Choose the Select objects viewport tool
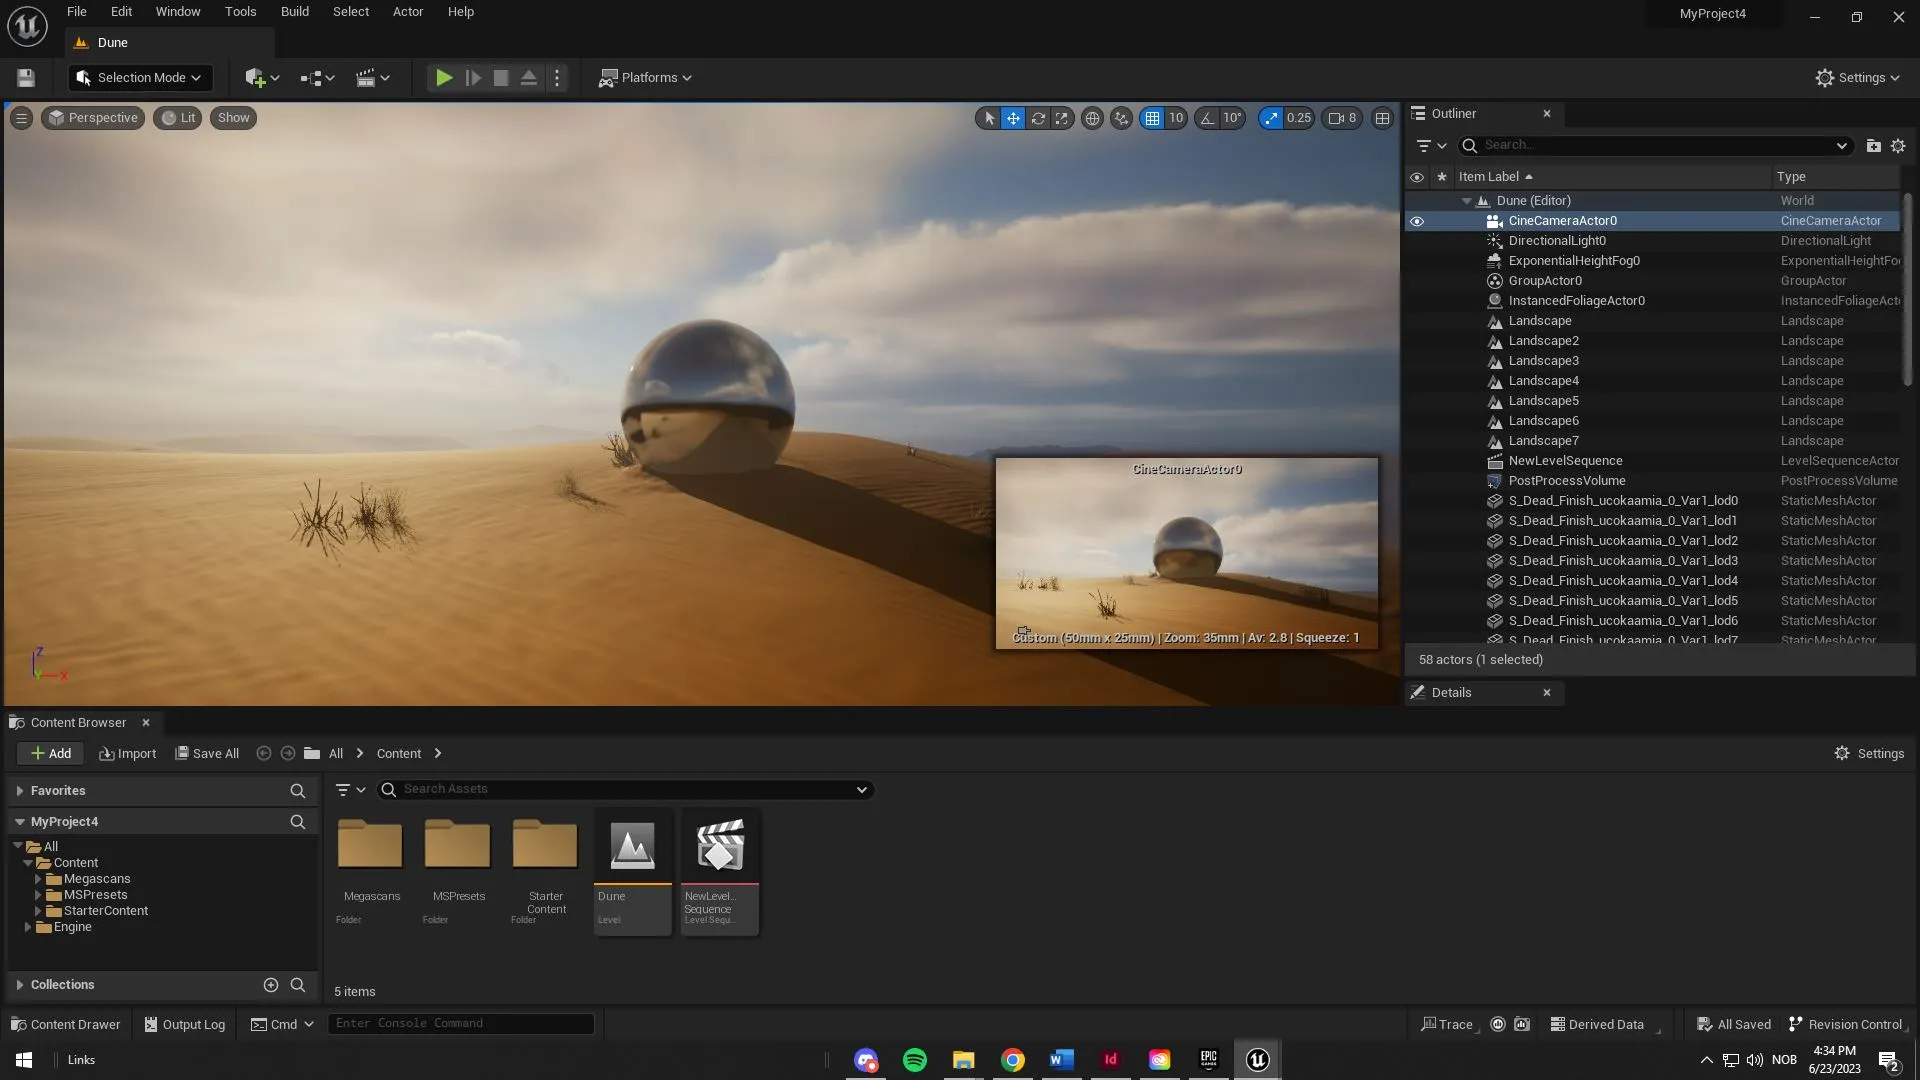Viewport: 1920px width, 1080px height. 989,118
